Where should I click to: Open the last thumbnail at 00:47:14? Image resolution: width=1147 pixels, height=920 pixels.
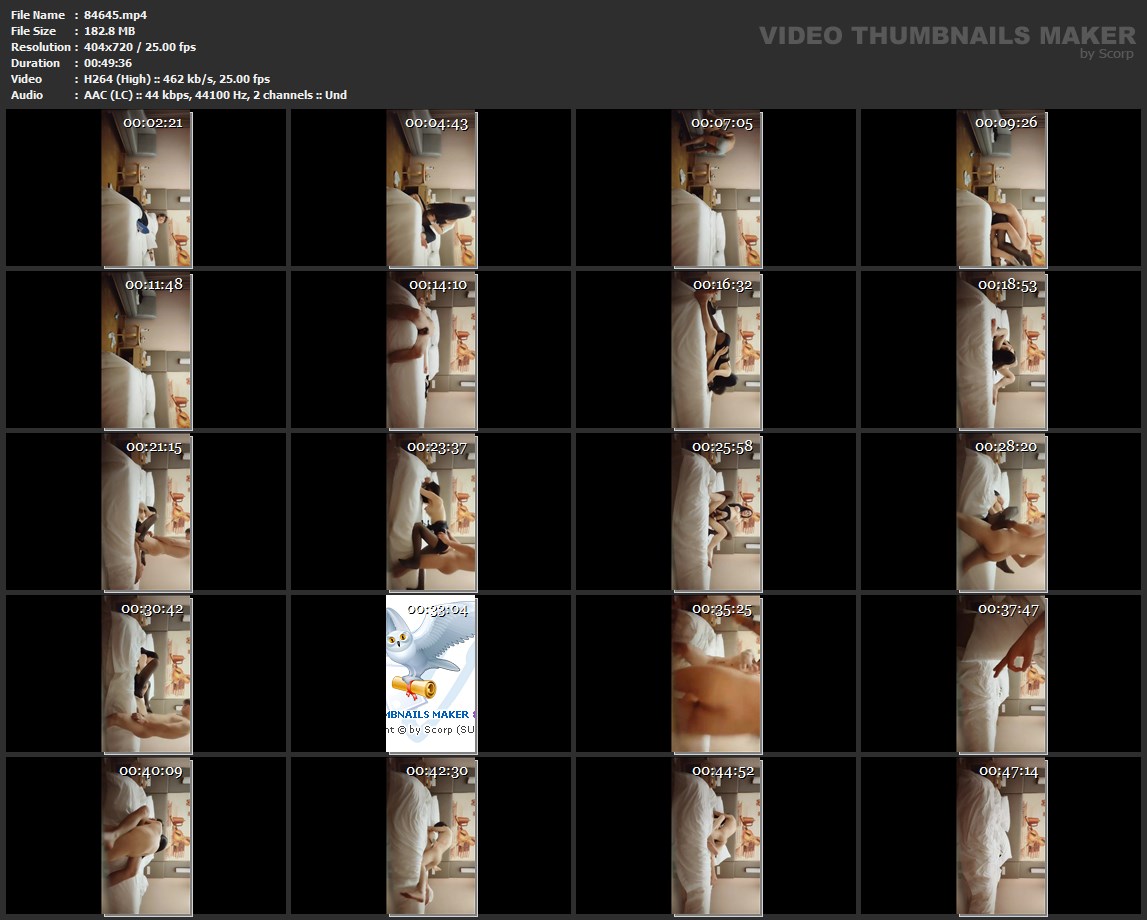click(1001, 836)
